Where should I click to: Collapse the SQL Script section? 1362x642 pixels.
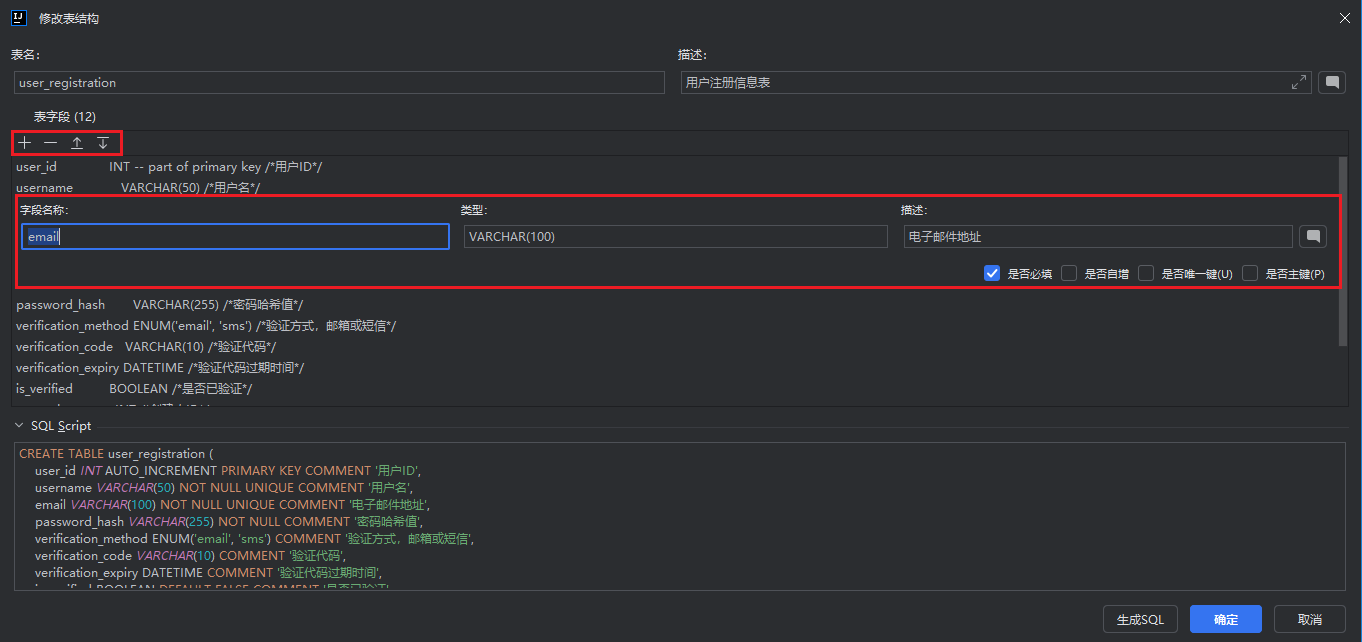[x=19, y=426]
